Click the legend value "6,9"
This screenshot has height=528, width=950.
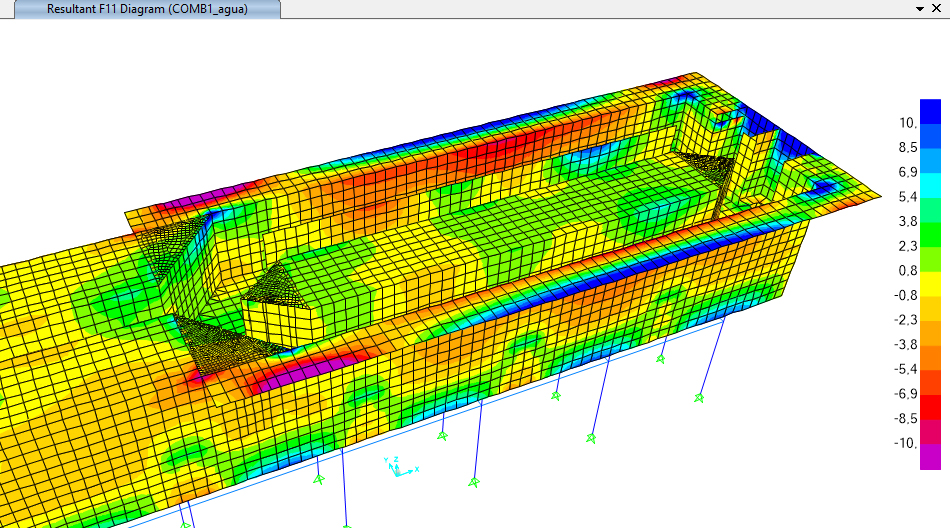coord(908,172)
